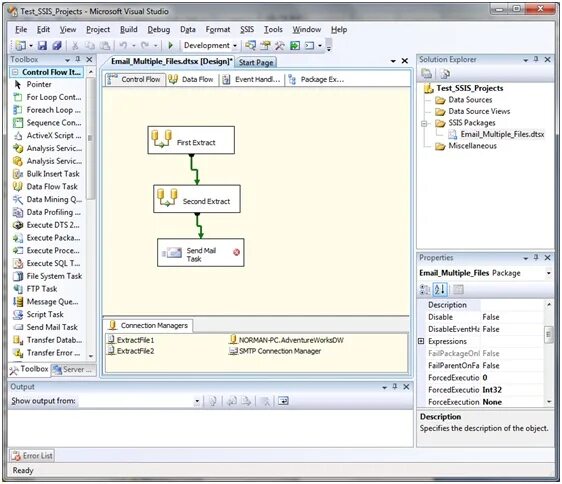Select Send Mail Task in Toolbox list
The image size is (562, 484).
click(45, 327)
